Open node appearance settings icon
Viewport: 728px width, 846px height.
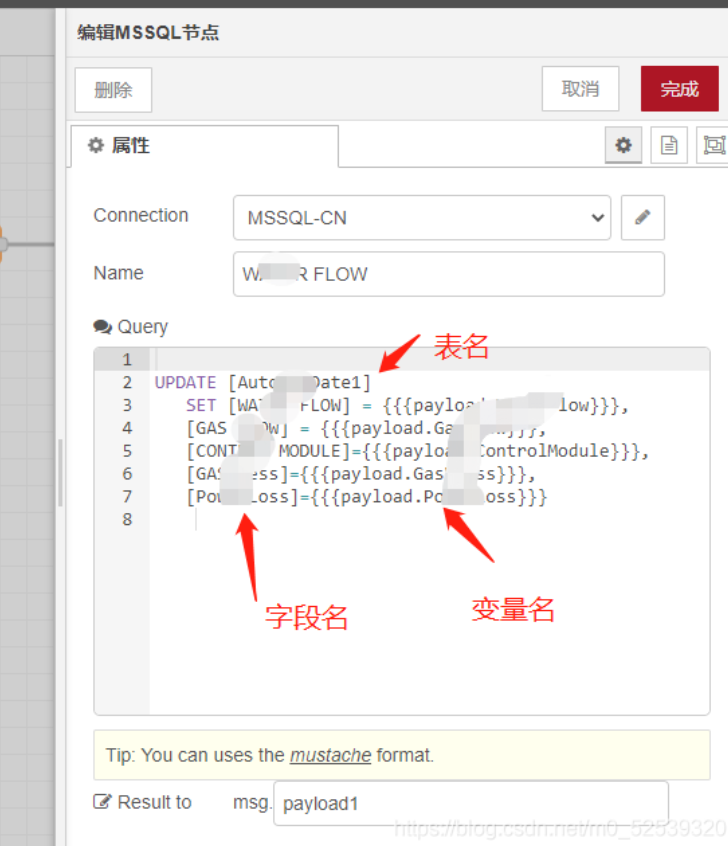click(x=713, y=145)
